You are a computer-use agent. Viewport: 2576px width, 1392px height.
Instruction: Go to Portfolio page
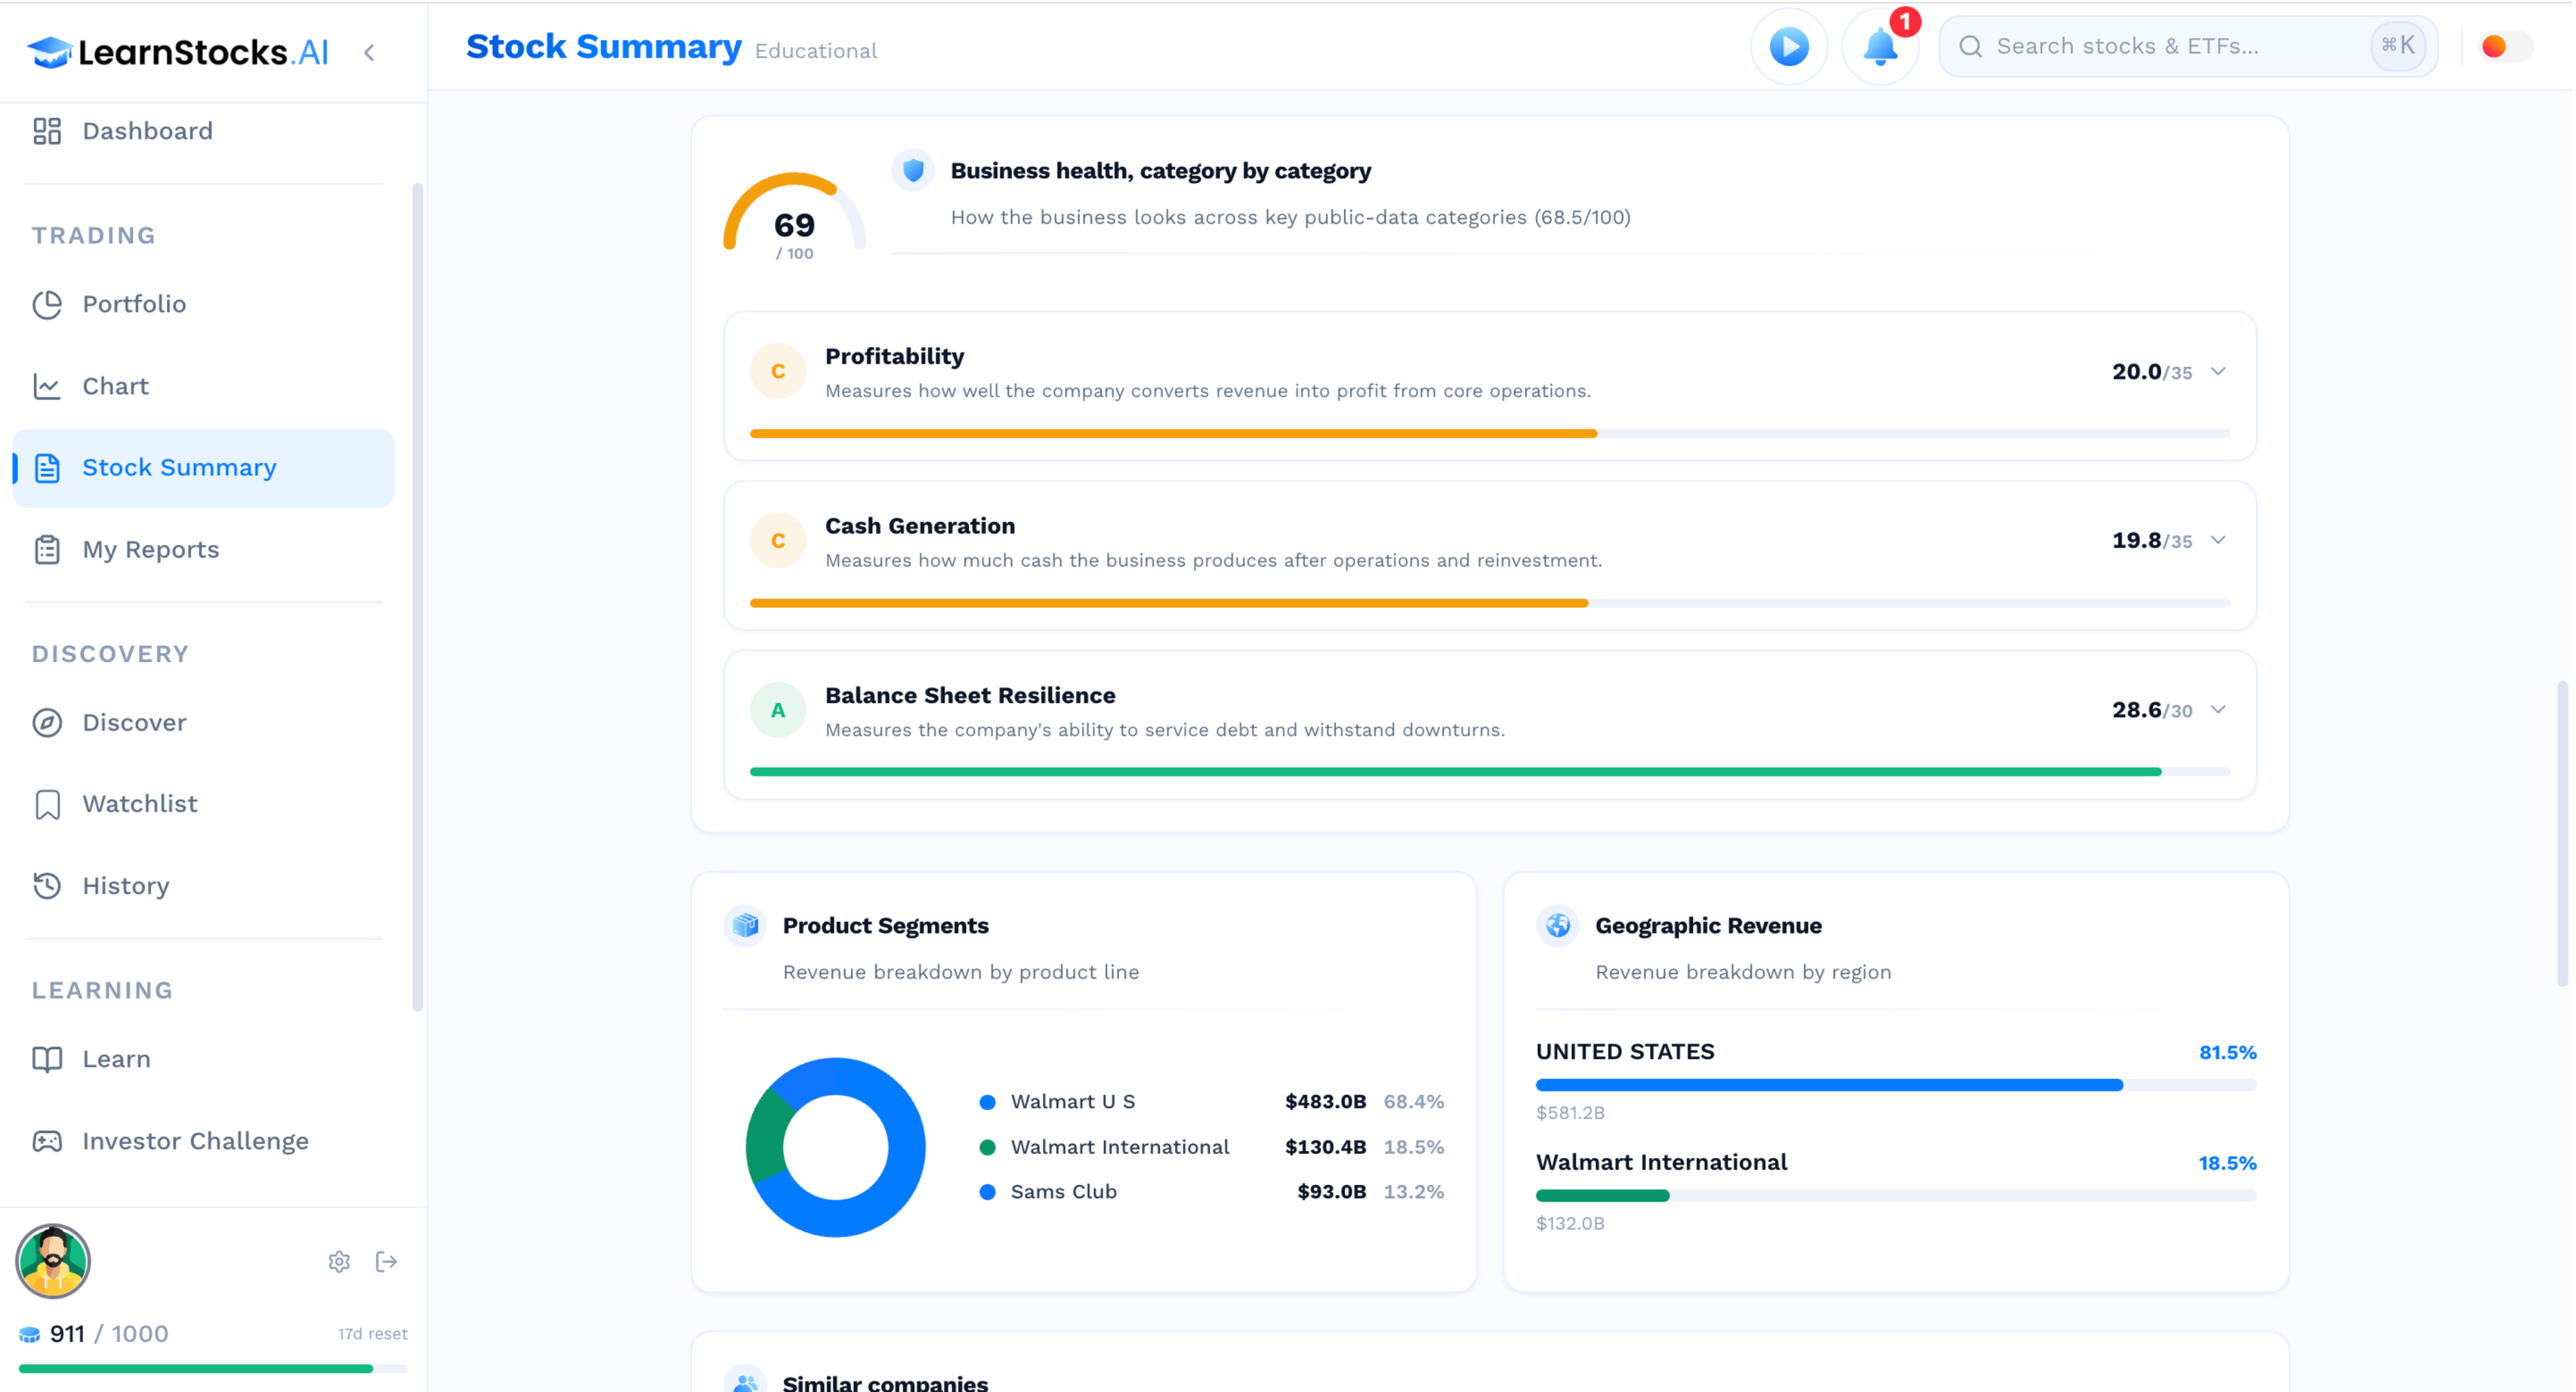204,304
